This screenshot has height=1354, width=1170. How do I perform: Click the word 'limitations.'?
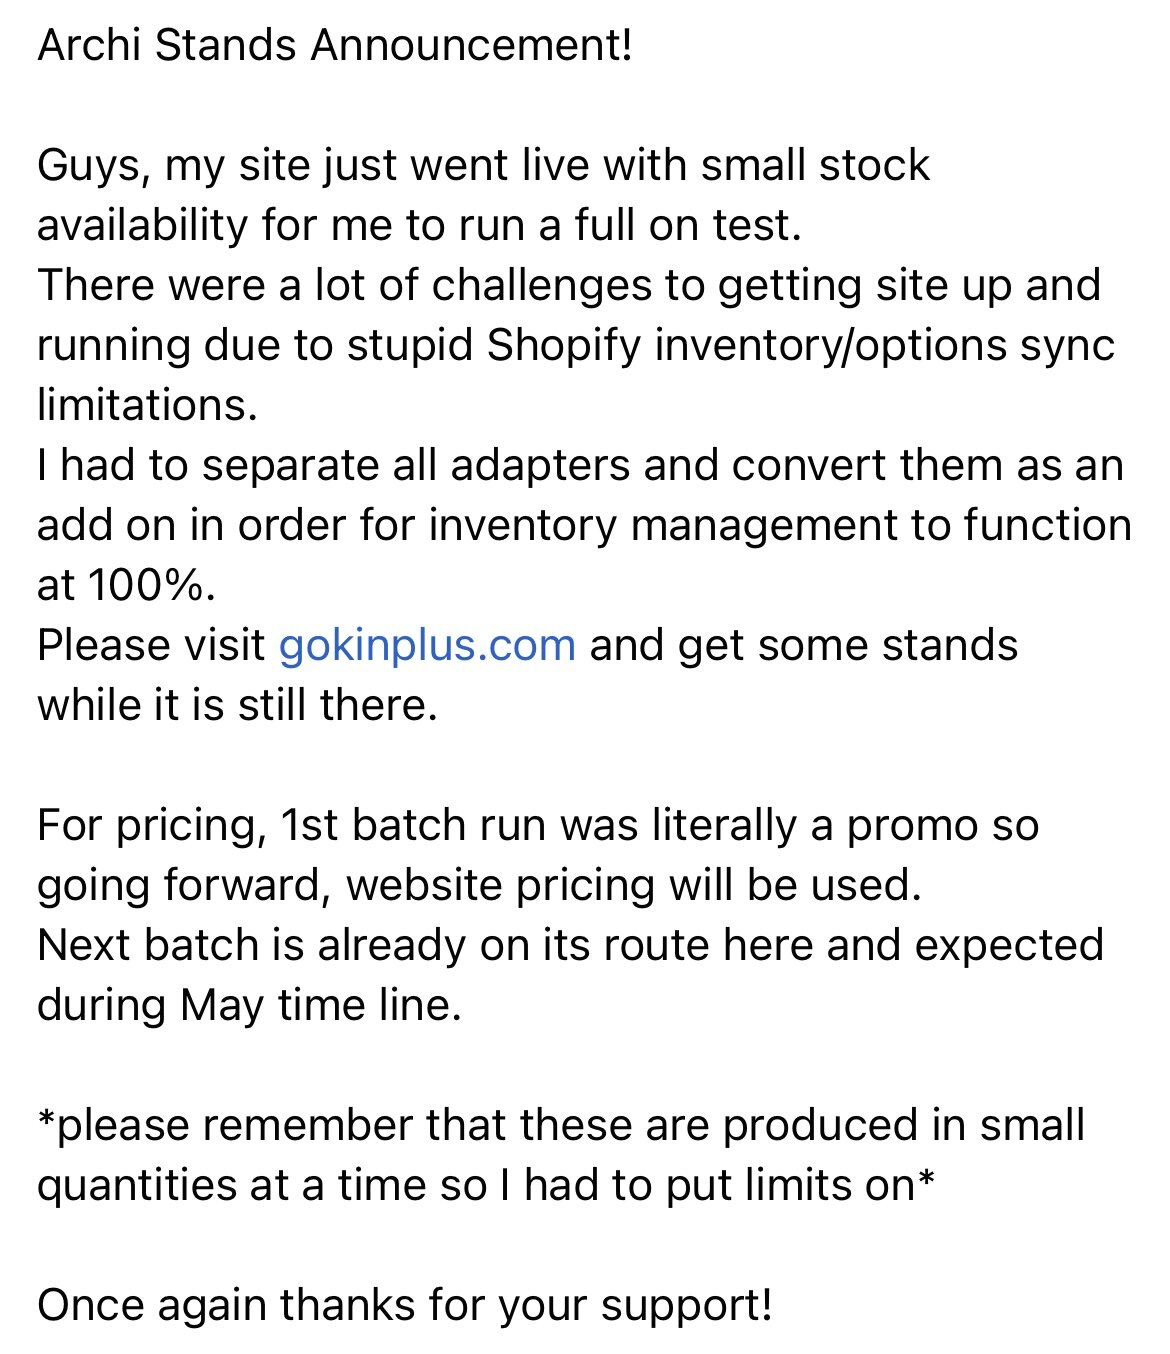pos(148,406)
